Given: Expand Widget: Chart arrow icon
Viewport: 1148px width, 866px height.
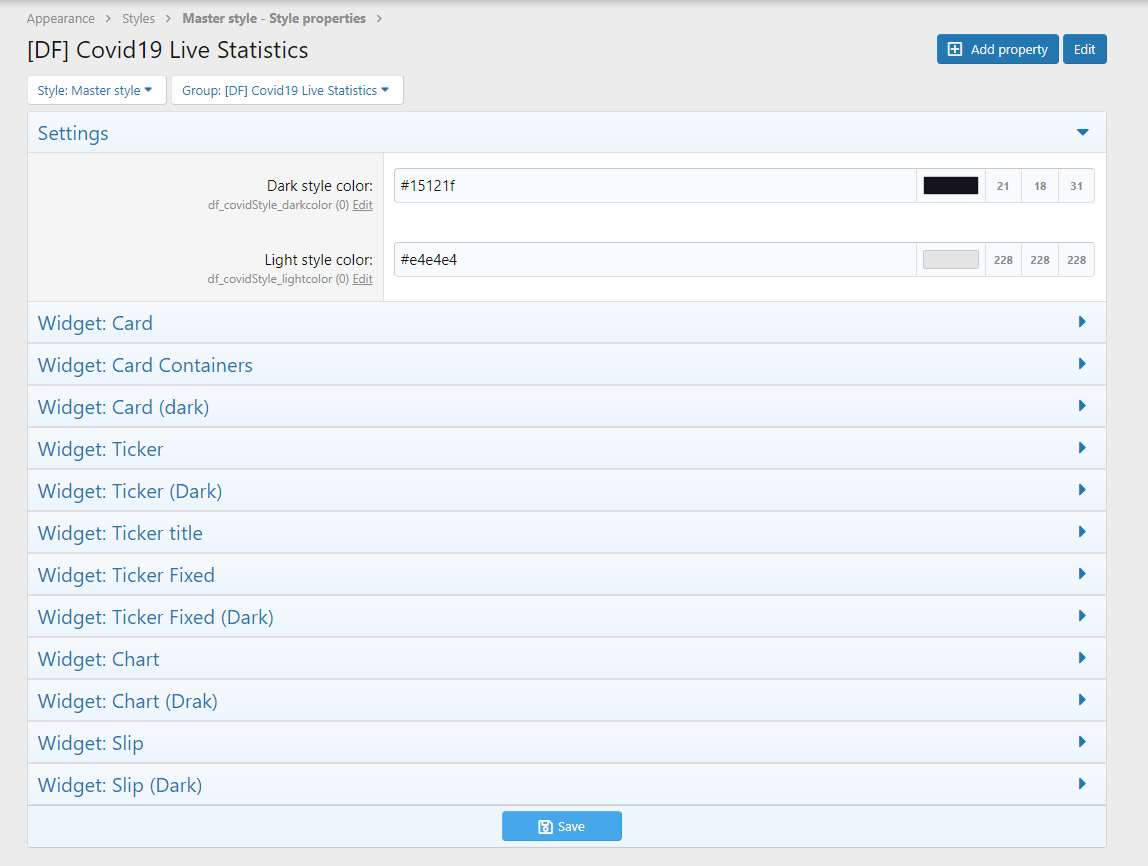Looking at the screenshot, I should 1082,658.
